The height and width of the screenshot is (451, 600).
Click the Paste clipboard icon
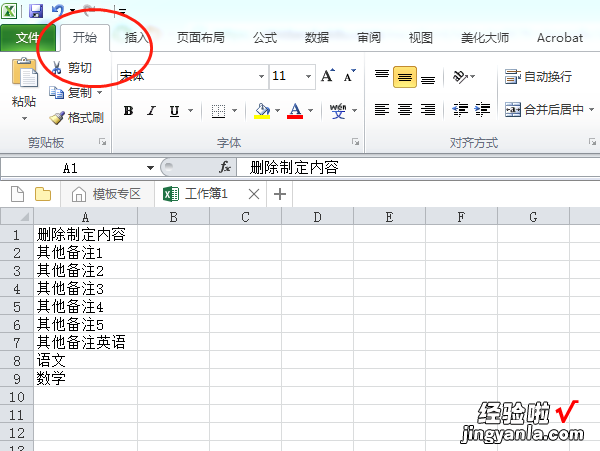[x=25, y=73]
